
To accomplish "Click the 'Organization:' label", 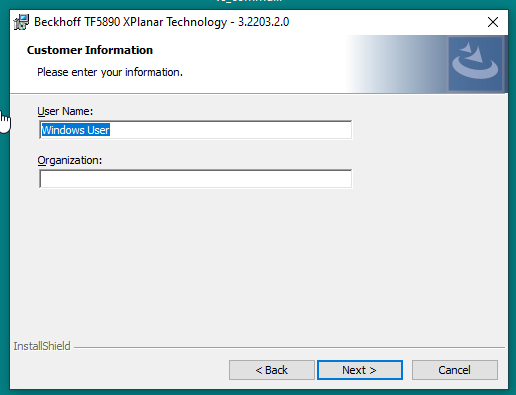I will tap(70, 160).
